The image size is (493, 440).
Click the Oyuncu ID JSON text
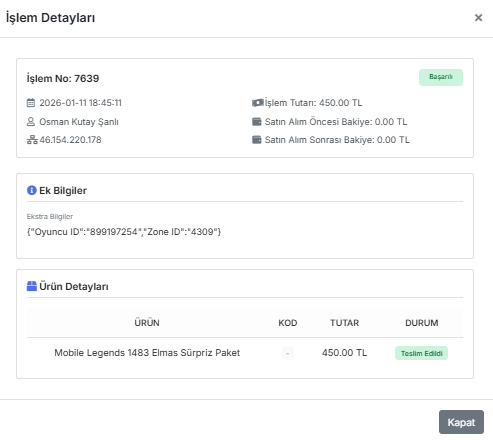(x=124, y=232)
